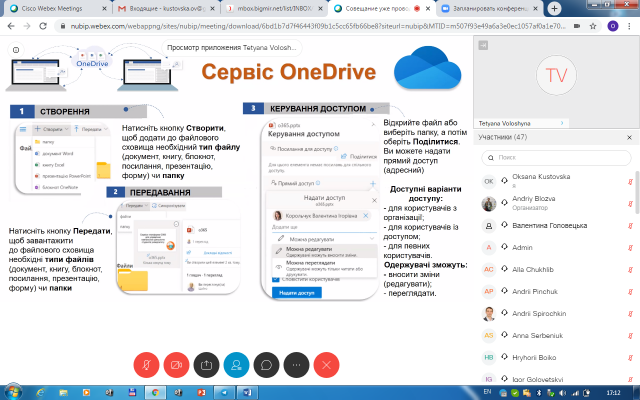Viewport: 640px width, 400px height.
Task: Click the OK avatar of Oksana Kustovska
Action: 489,181
